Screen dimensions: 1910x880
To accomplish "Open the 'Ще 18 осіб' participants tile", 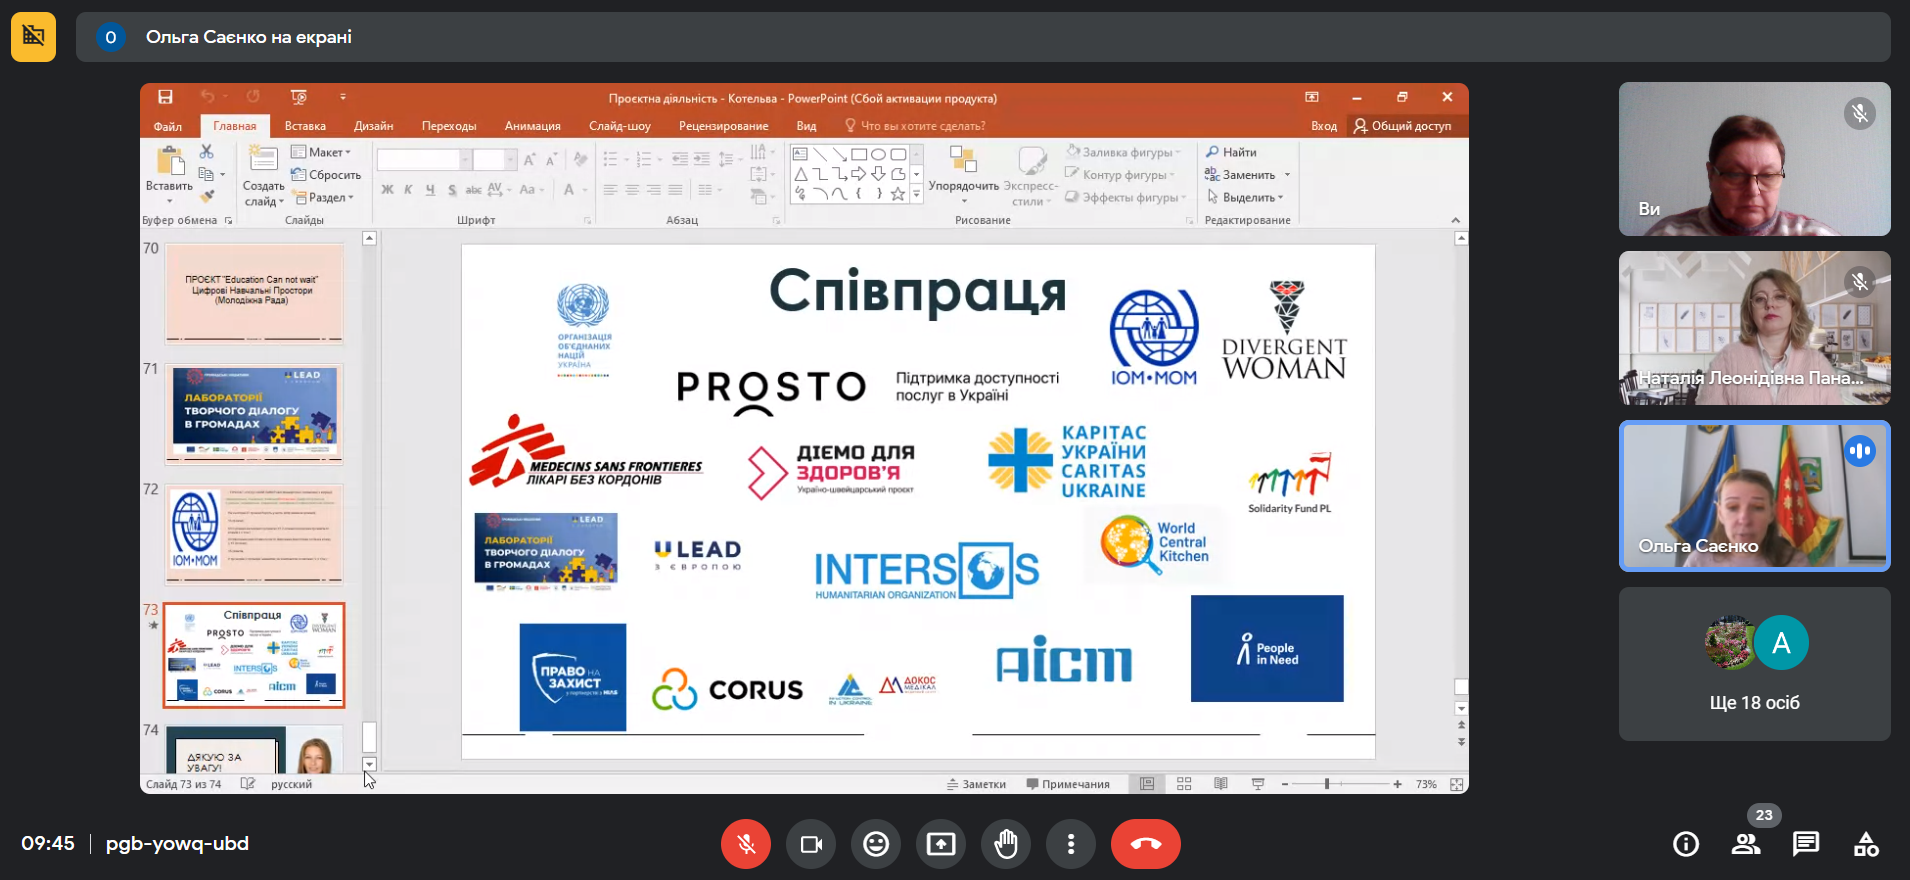I will click(1755, 664).
